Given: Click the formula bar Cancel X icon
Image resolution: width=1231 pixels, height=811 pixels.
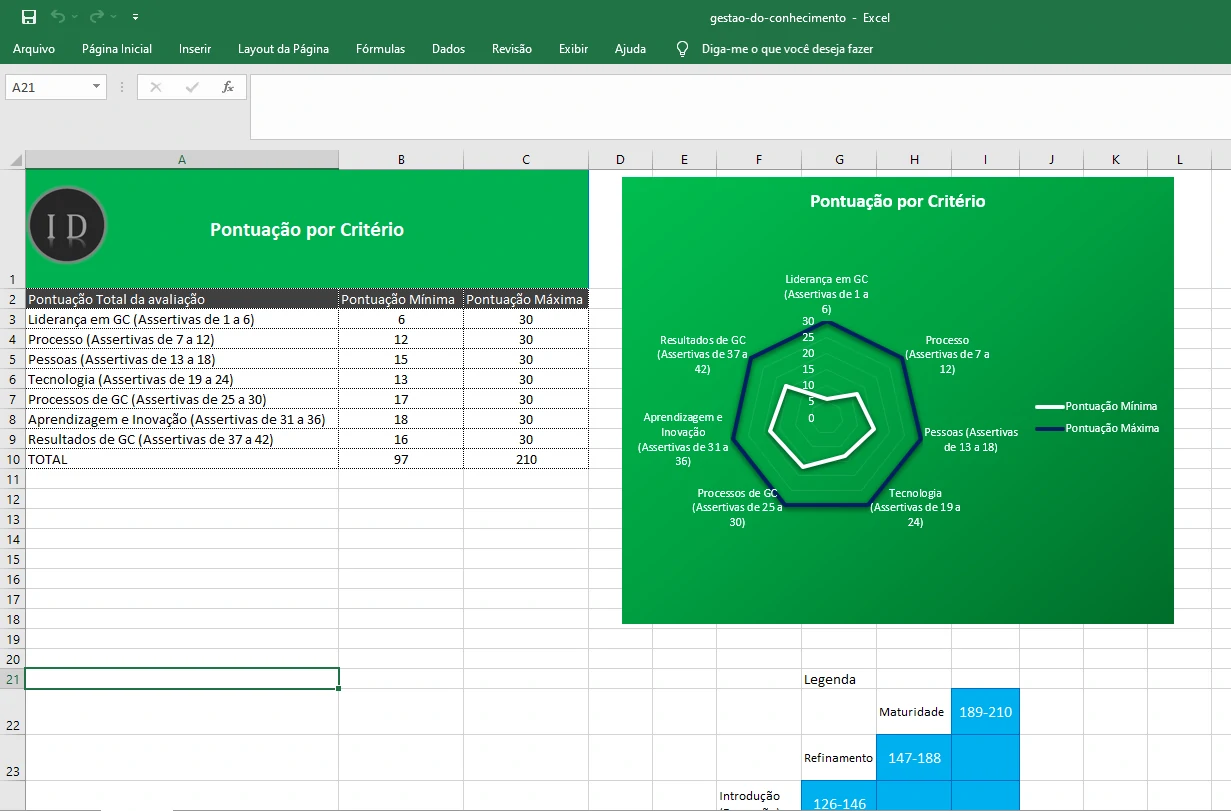Looking at the screenshot, I should pyautogui.click(x=156, y=87).
